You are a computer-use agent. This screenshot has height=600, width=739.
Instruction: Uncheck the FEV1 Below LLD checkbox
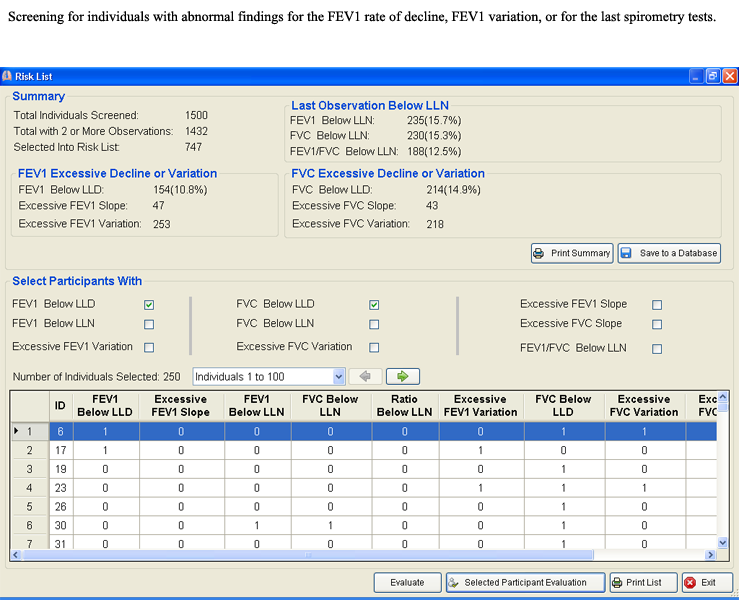tap(149, 305)
